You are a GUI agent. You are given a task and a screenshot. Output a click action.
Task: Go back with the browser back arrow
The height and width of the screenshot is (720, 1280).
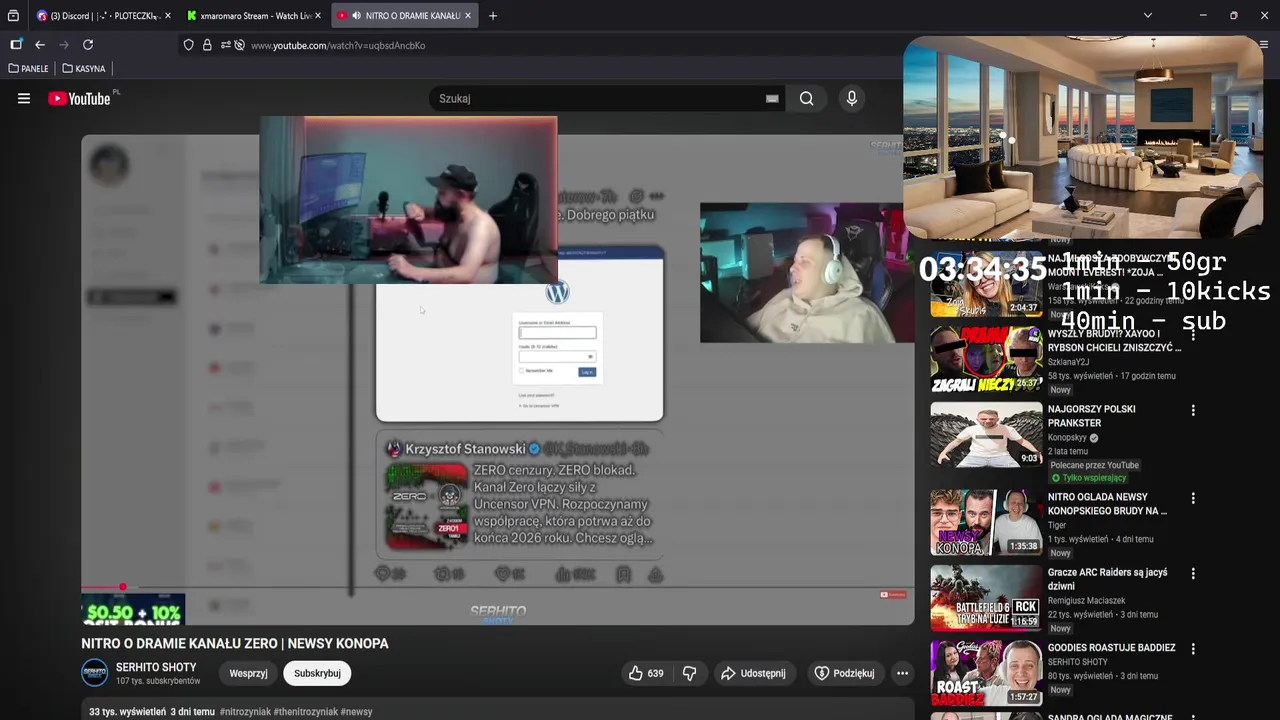click(x=40, y=45)
